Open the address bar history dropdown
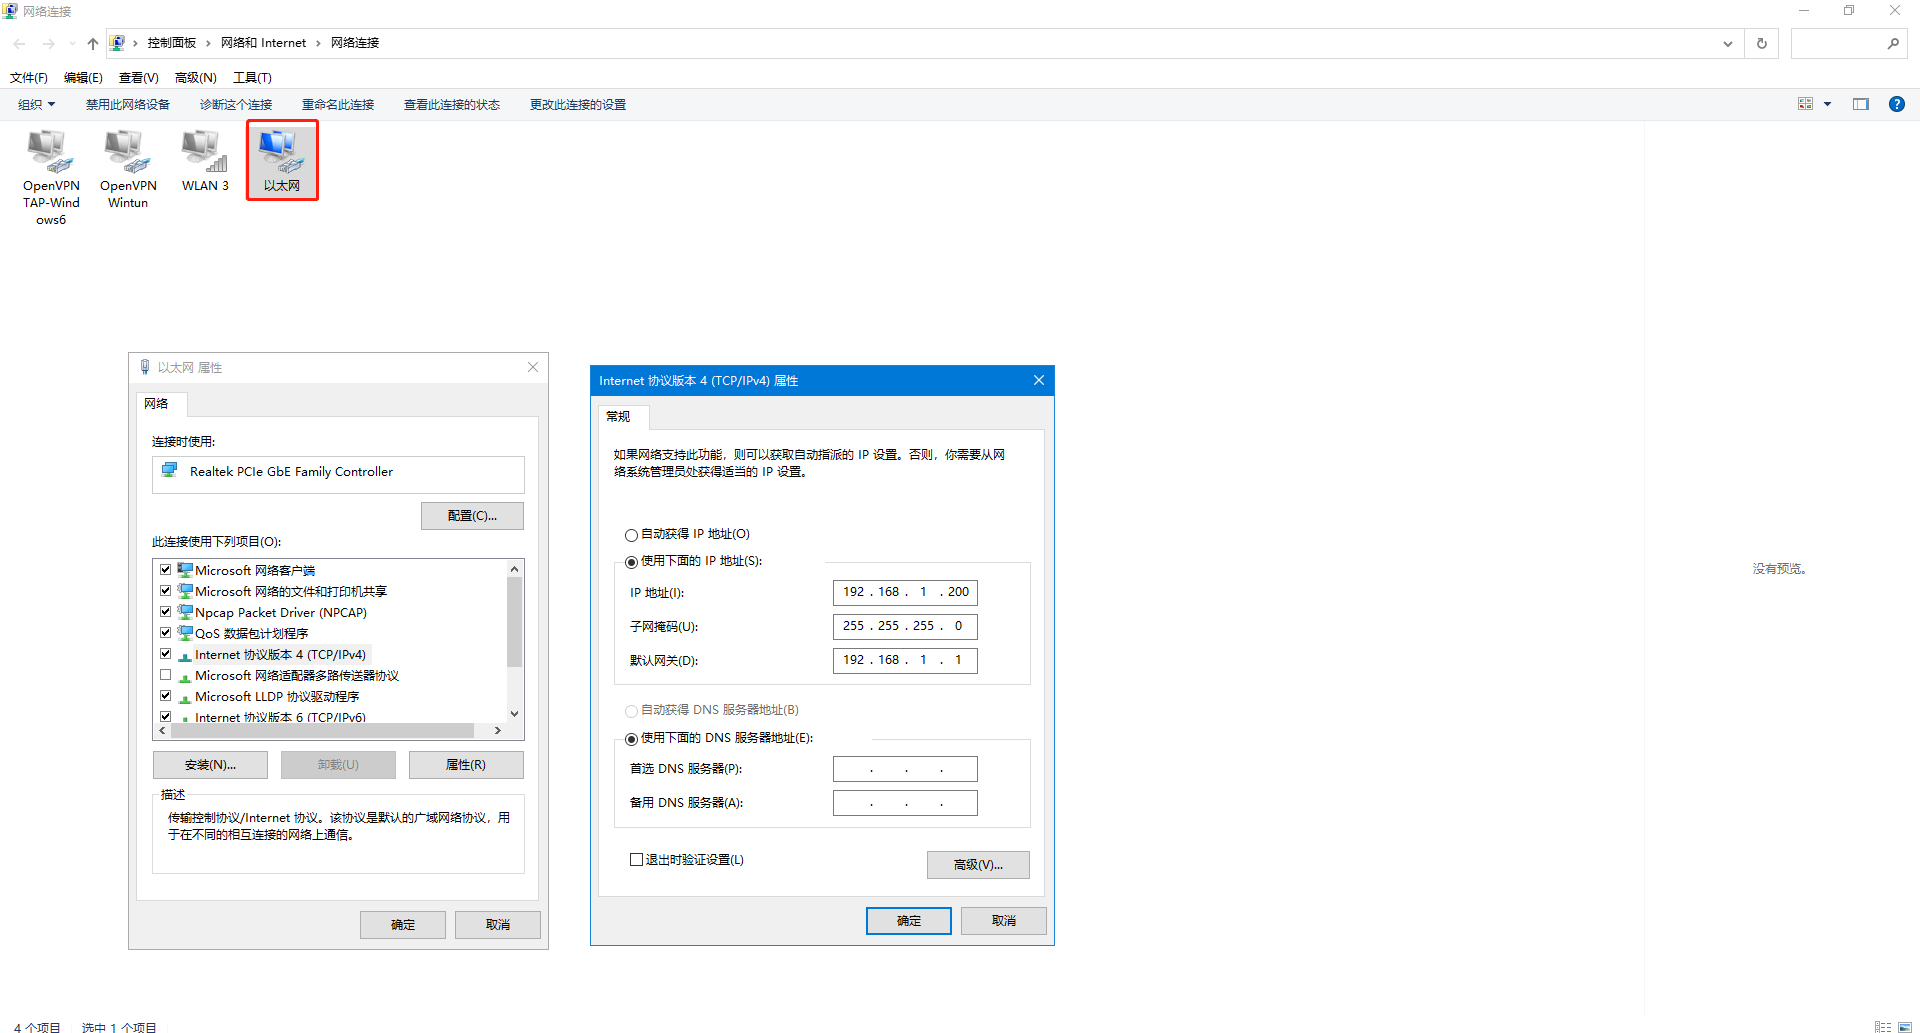 pos(1727,43)
